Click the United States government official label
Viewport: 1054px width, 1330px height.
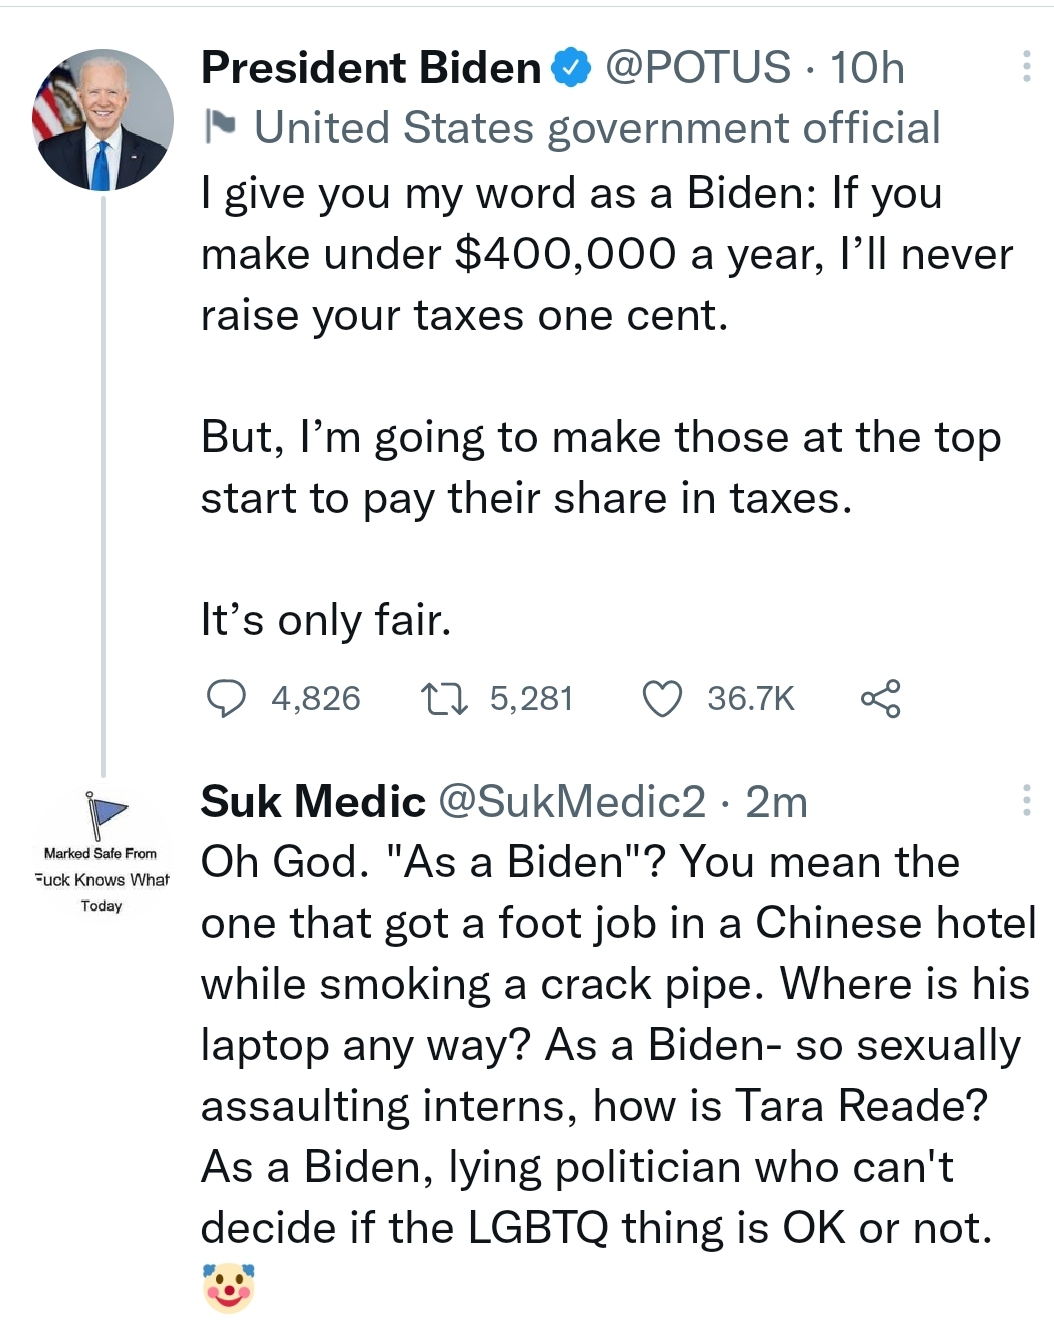597,128
